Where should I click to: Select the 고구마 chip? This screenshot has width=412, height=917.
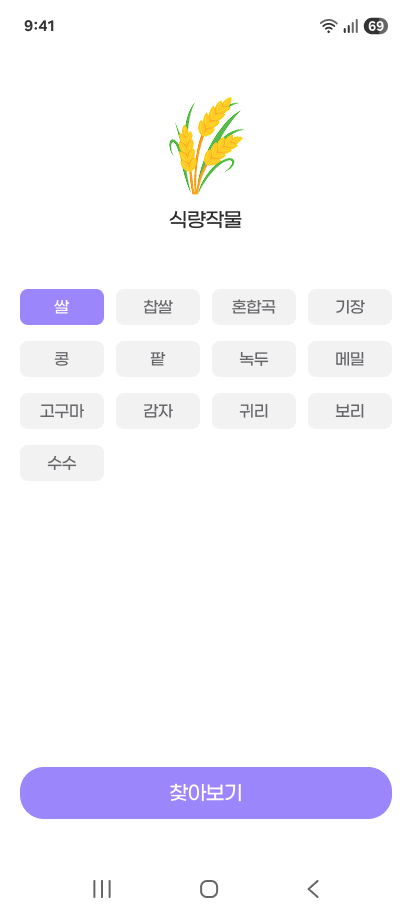coord(62,411)
